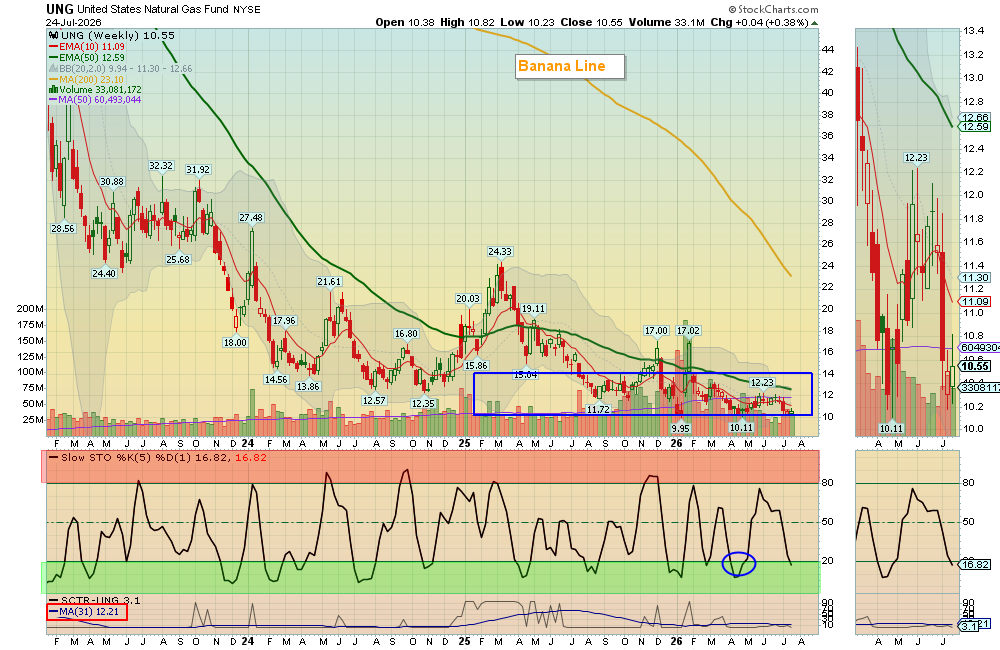
Task: Click the Volume 33,081,172 legend entry
Action: point(95,89)
